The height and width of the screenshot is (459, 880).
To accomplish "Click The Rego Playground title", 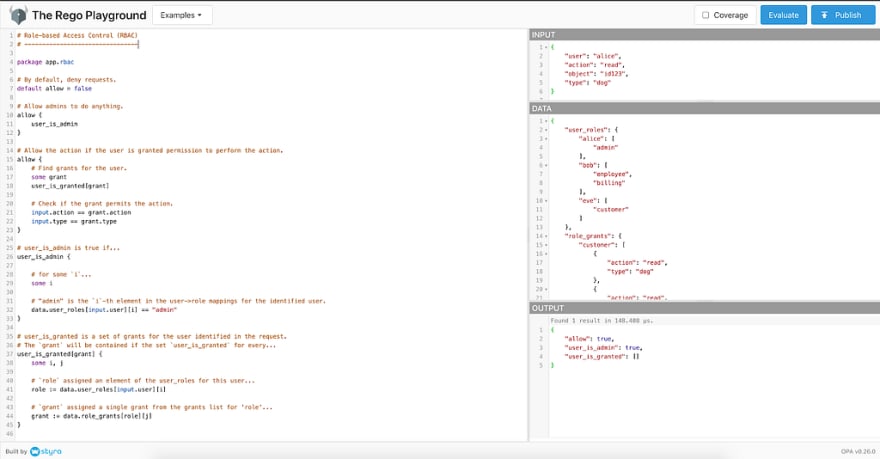I will 89,15.
